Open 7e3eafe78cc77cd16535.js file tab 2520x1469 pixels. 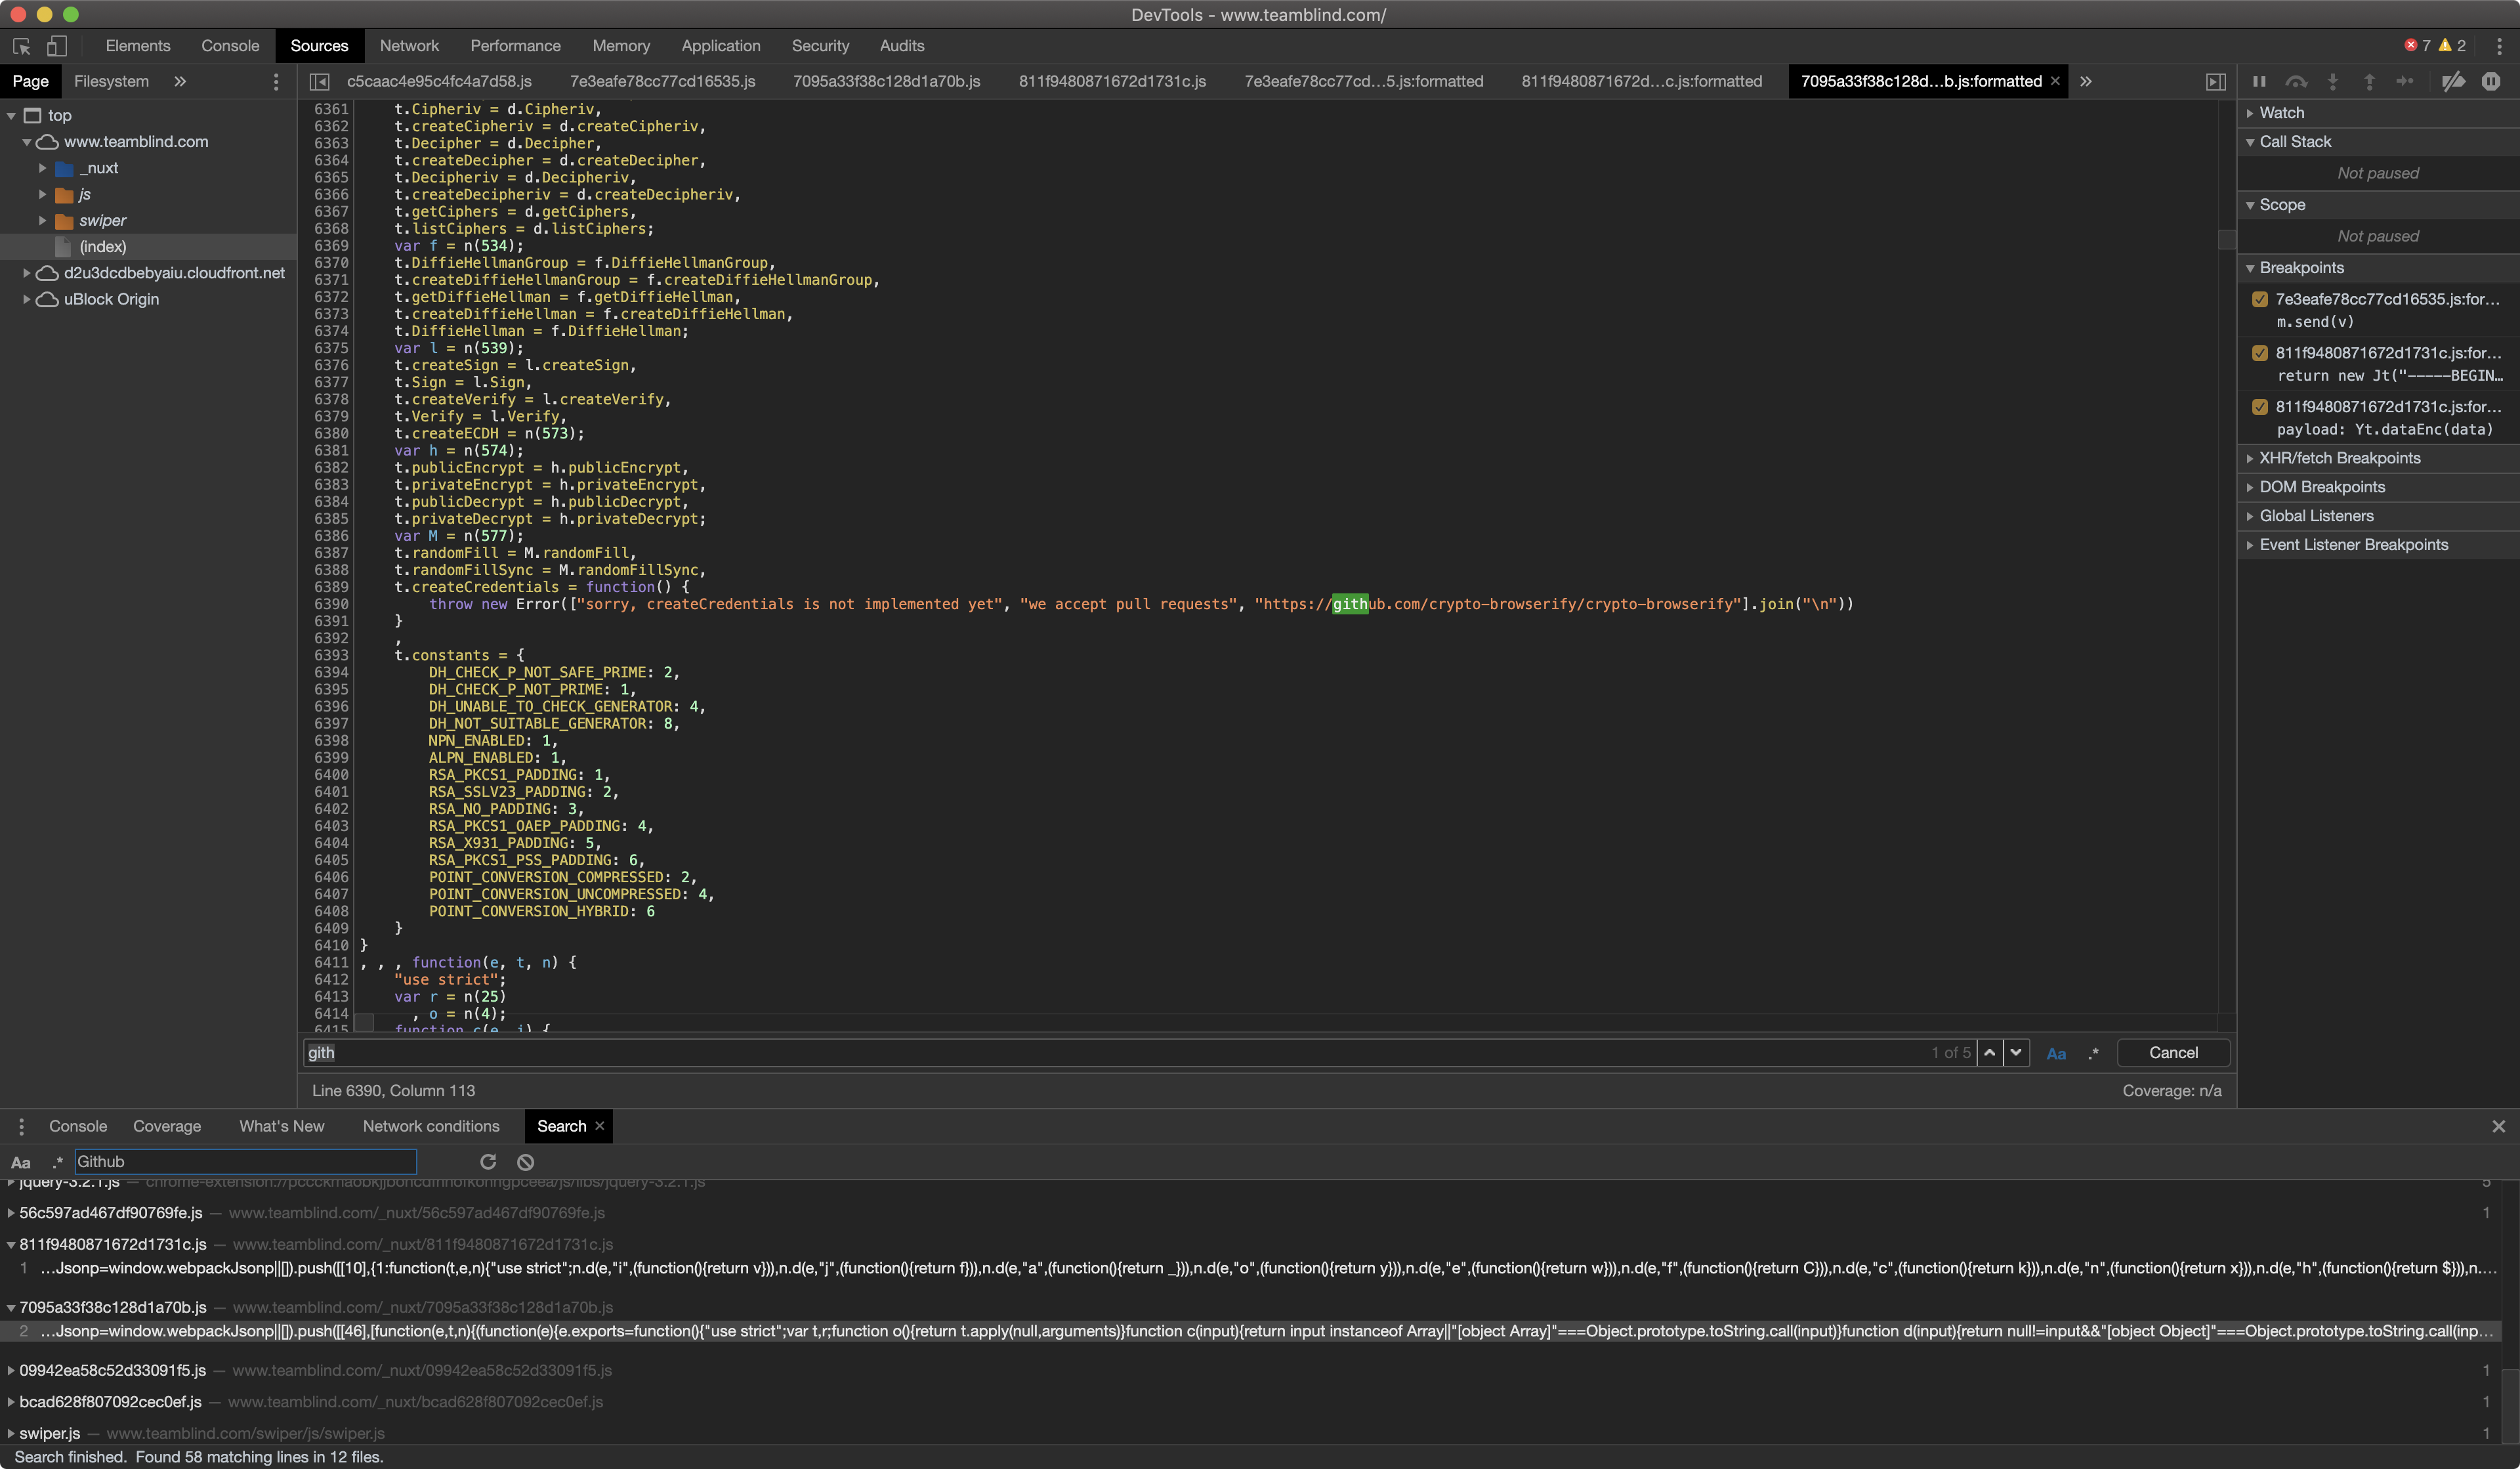pos(662,81)
